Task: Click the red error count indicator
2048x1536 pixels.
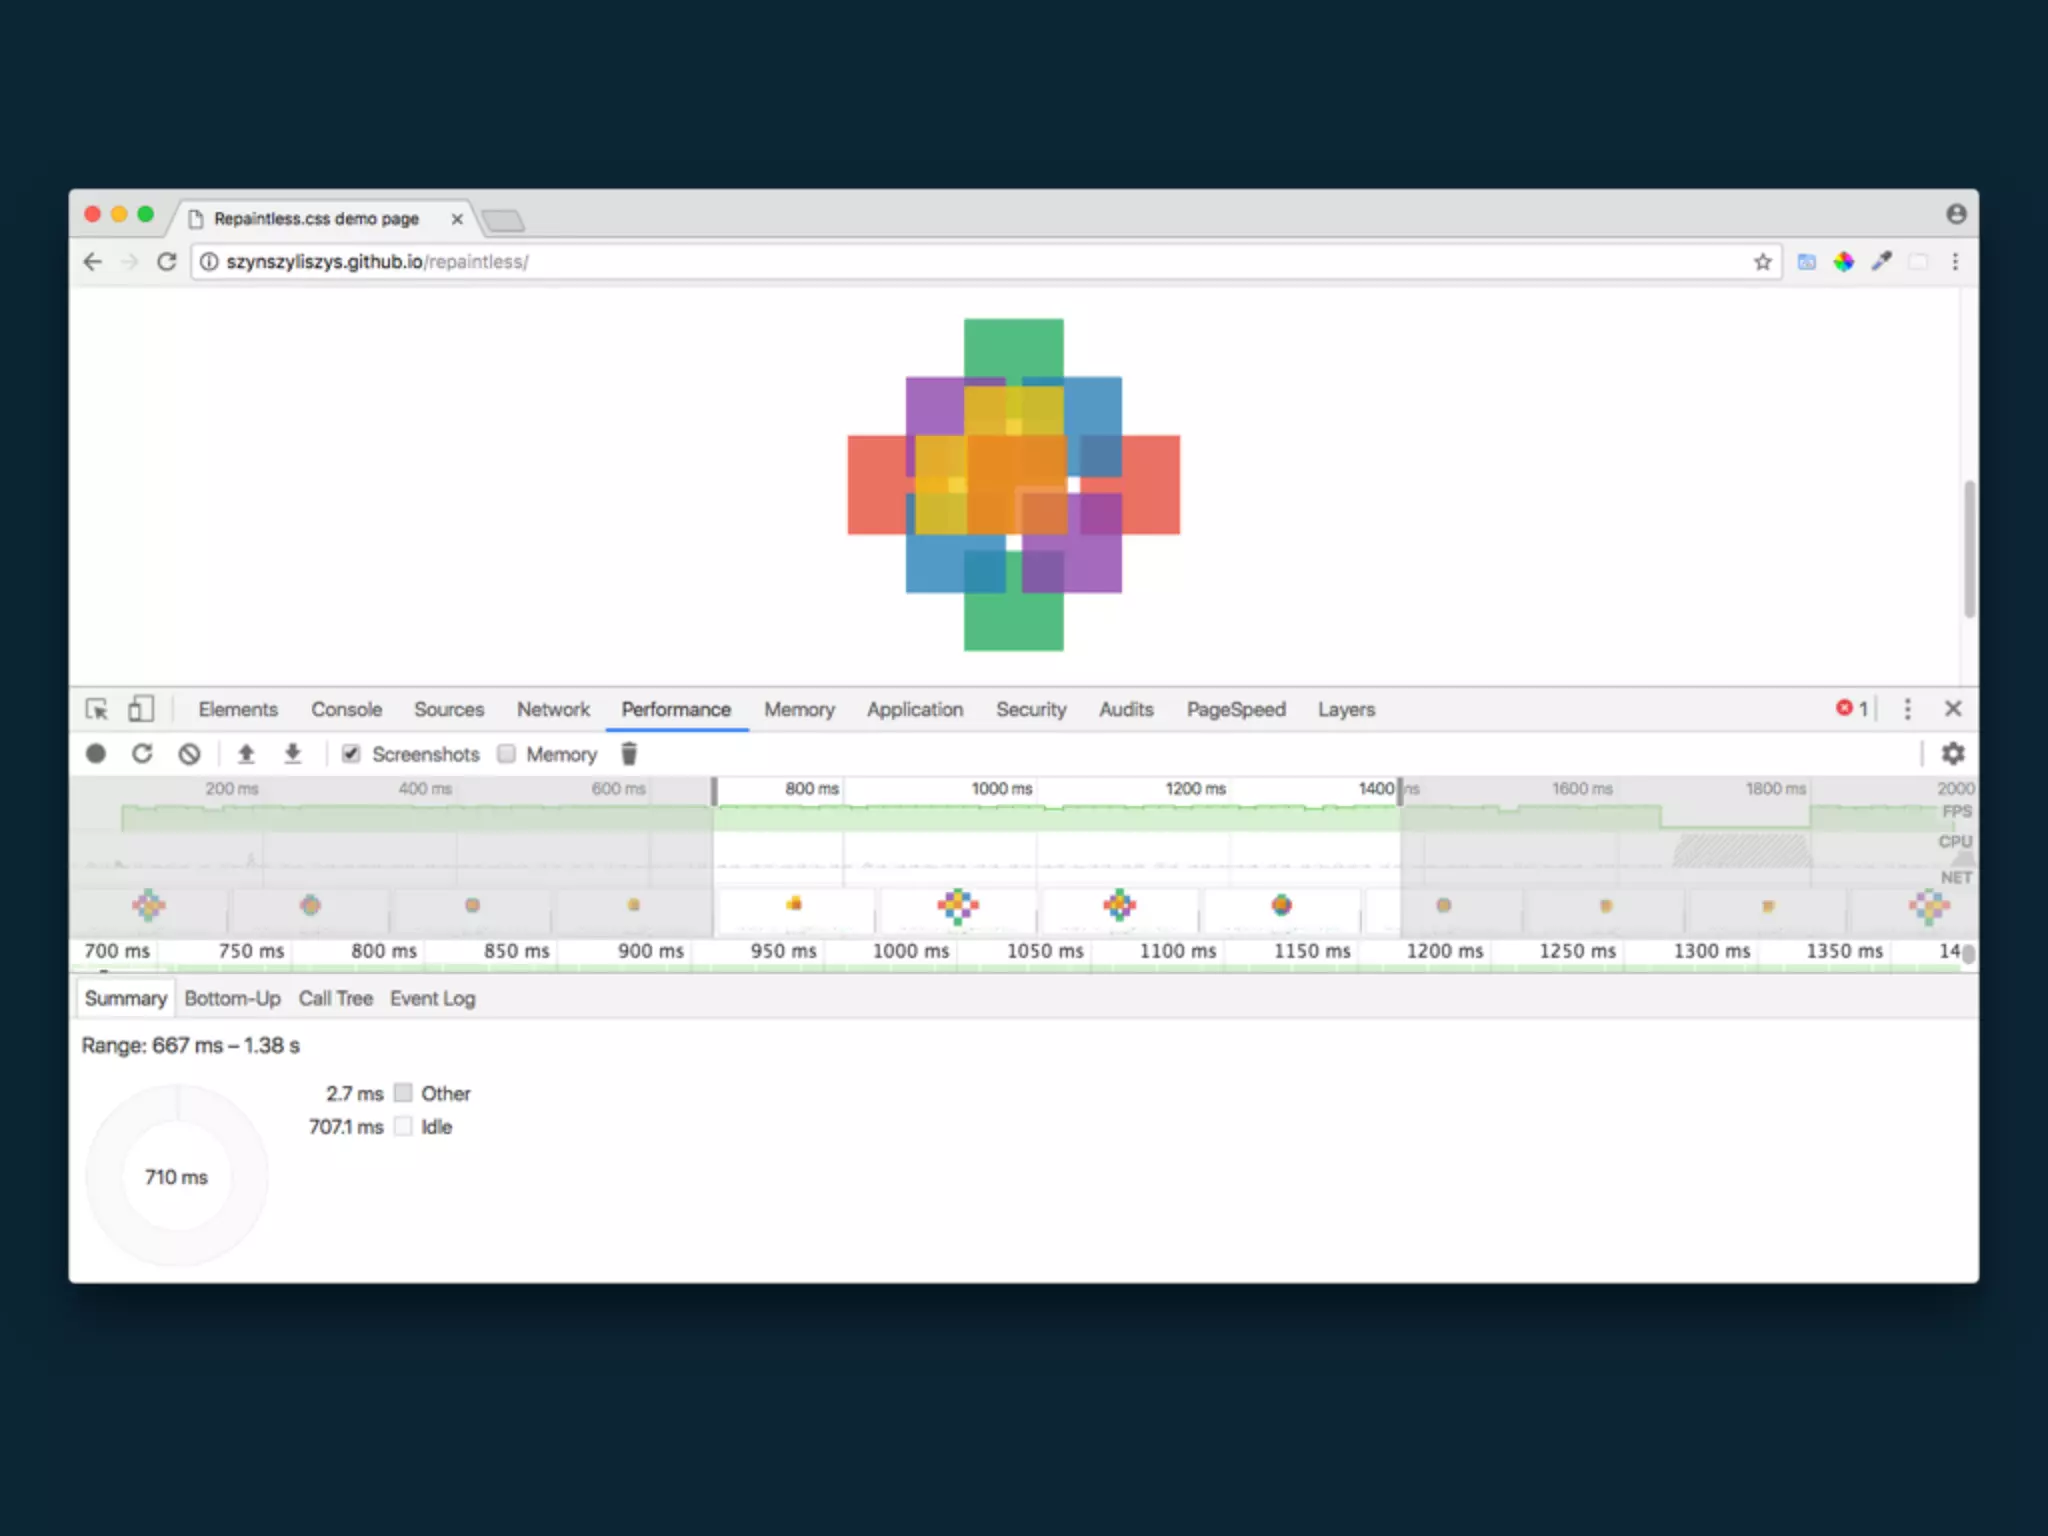Action: coord(1851,709)
